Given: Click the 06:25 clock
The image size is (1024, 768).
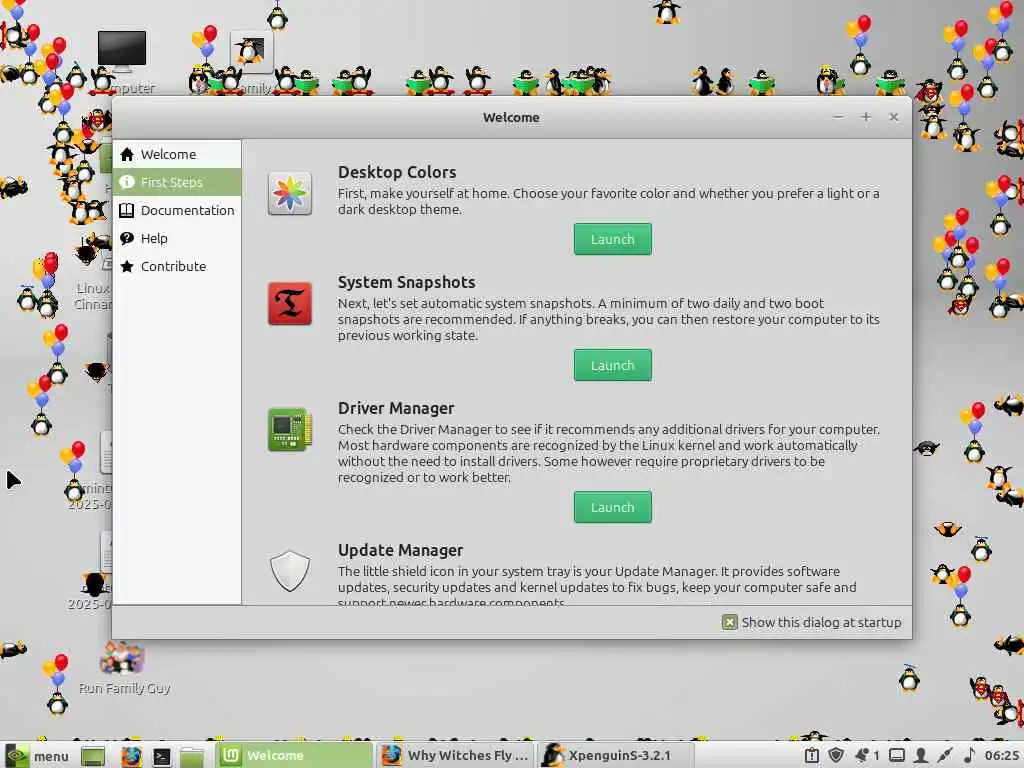Looking at the screenshot, I should [1002, 756].
